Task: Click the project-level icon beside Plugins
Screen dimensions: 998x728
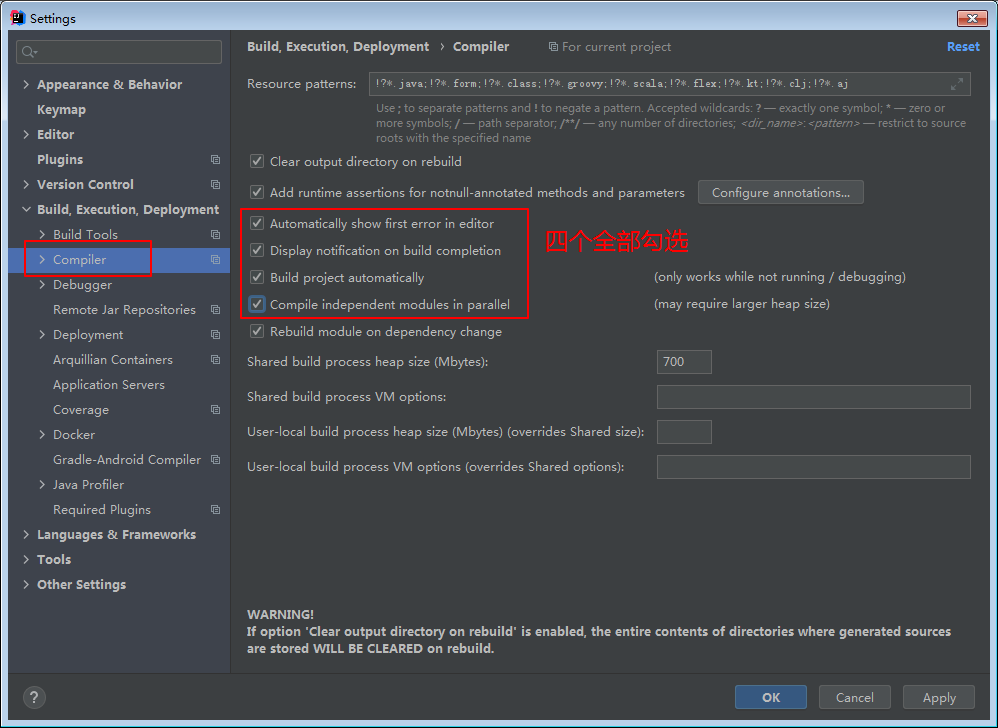Action: point(215,160)
